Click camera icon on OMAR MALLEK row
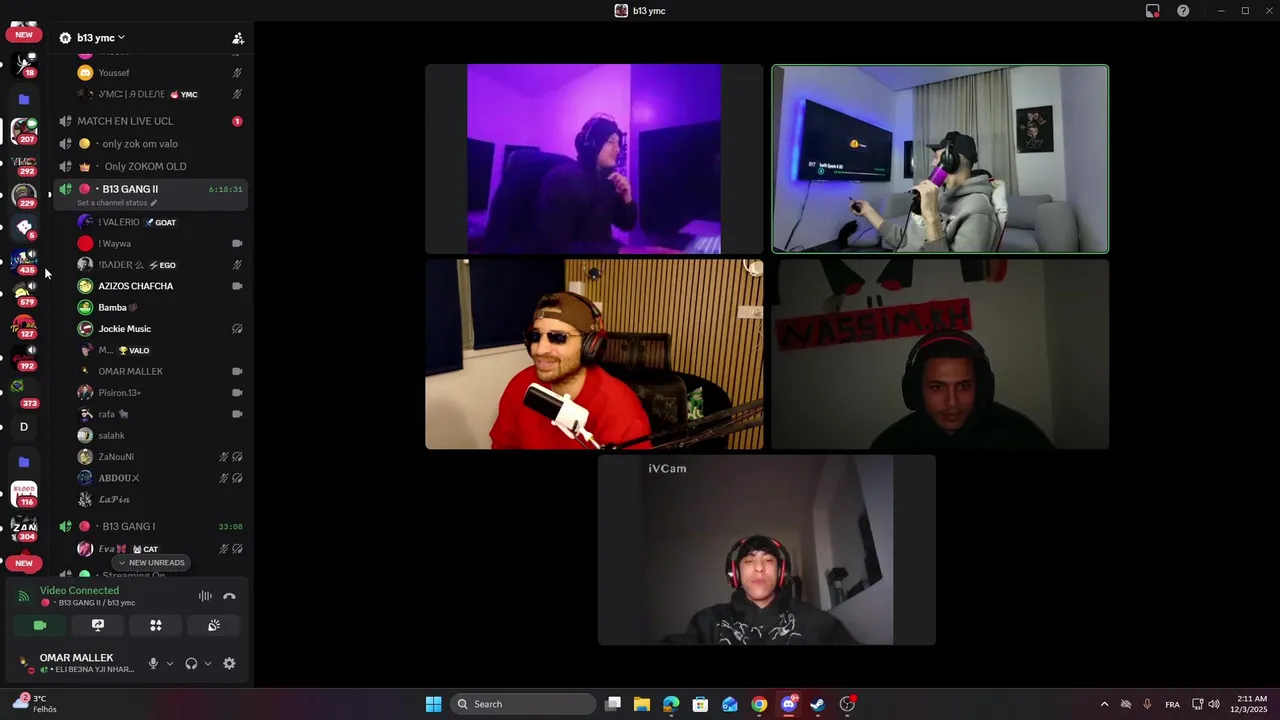Image resolution: width=1280 pixels, height=720 pixels. coord(237,371)
